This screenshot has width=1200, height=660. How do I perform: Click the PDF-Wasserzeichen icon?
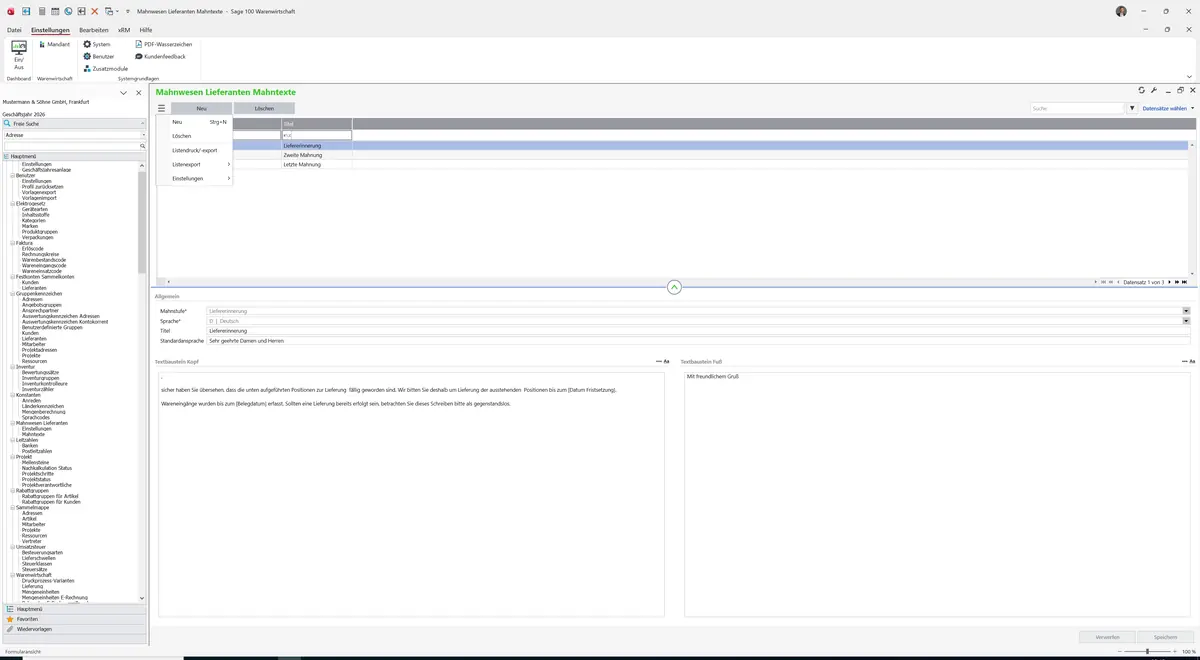click(138, 44)
